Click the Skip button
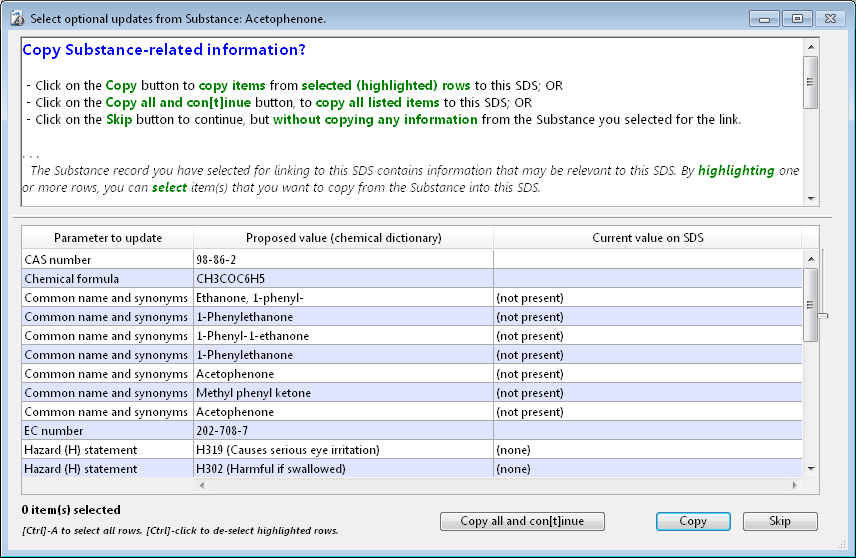The height and width of the screenshot is (558, 856). [780, 521]
